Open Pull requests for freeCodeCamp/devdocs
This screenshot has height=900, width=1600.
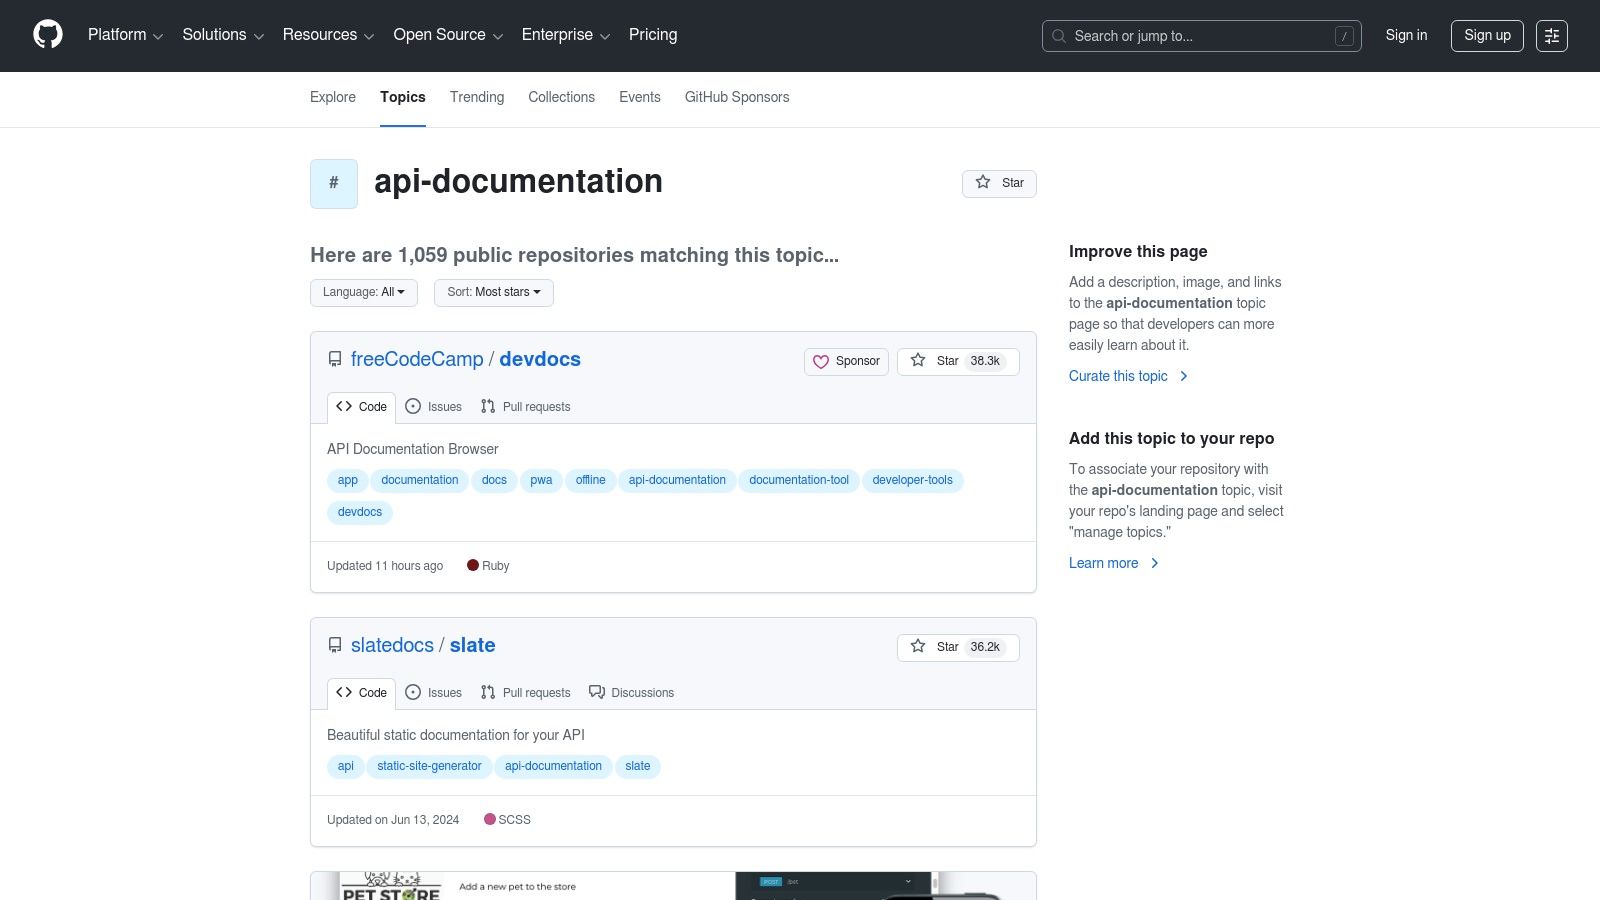(x=525, y=407)
